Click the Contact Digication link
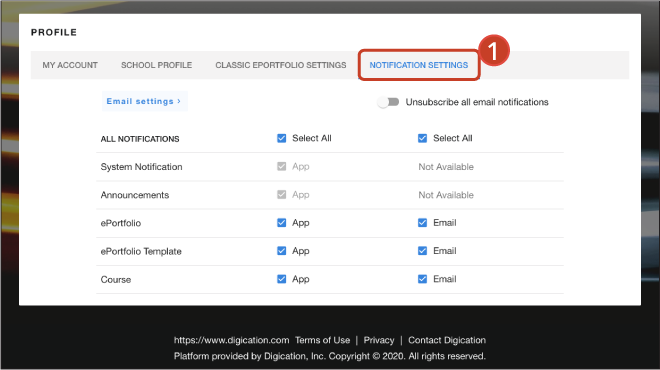 pyautogui.click(x=447, y=340)
